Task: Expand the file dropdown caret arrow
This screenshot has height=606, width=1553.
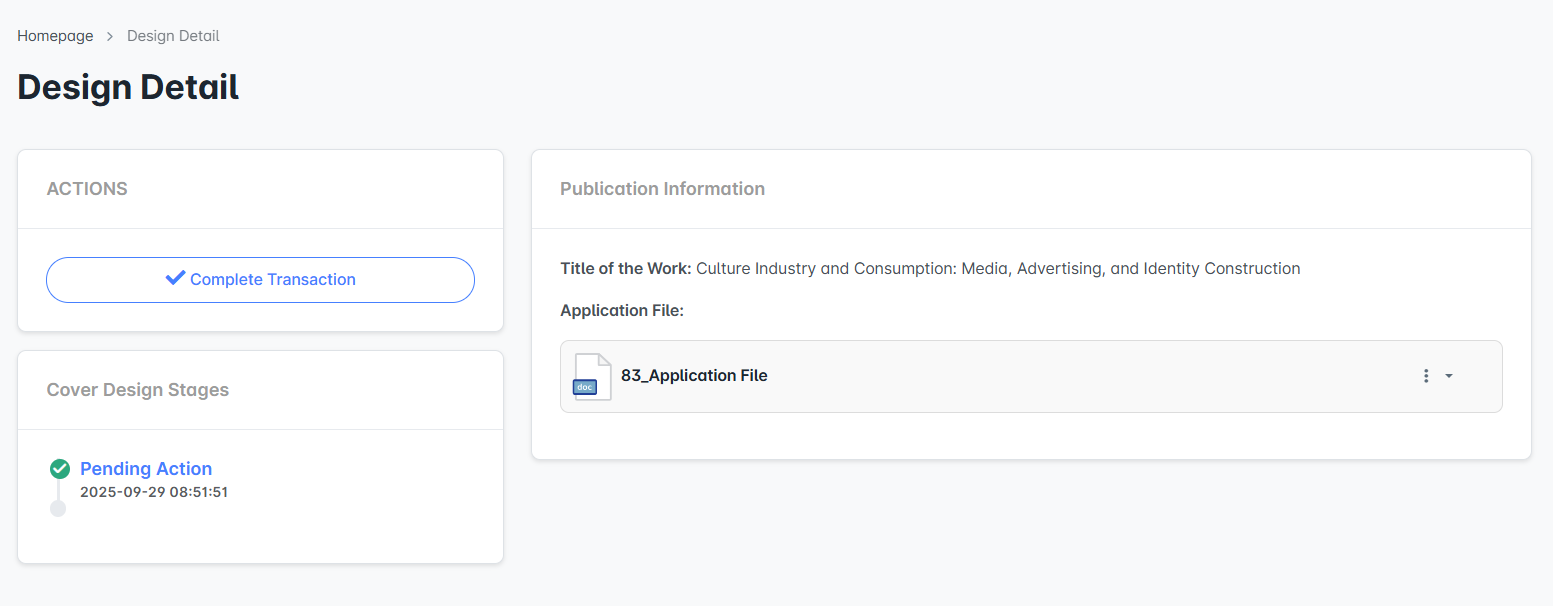Action: (x=1449, y=376)
